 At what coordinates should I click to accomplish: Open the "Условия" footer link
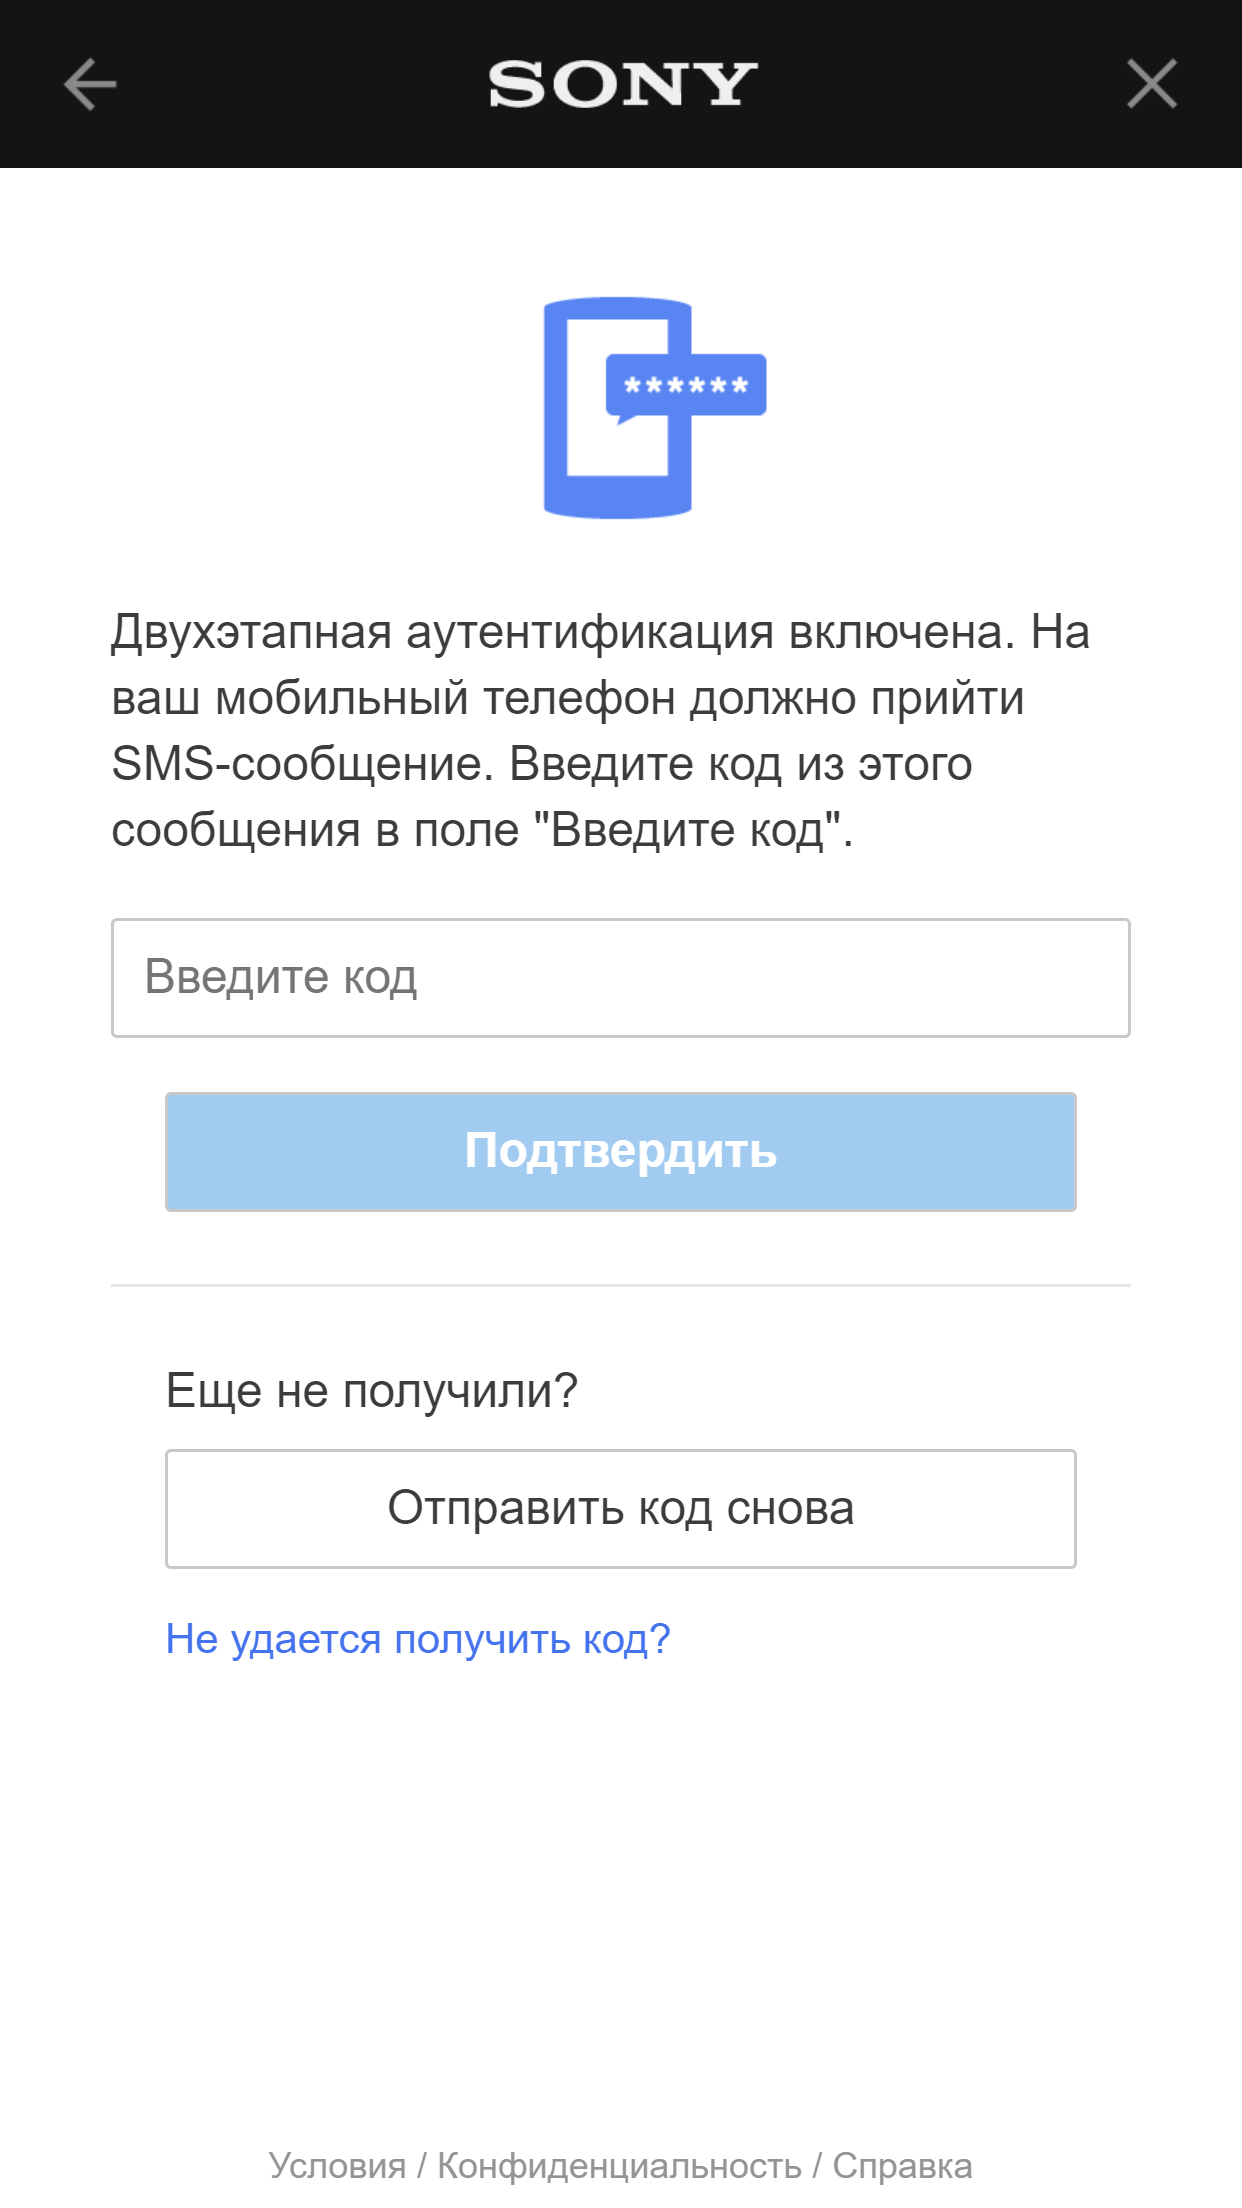(337, 2165)
